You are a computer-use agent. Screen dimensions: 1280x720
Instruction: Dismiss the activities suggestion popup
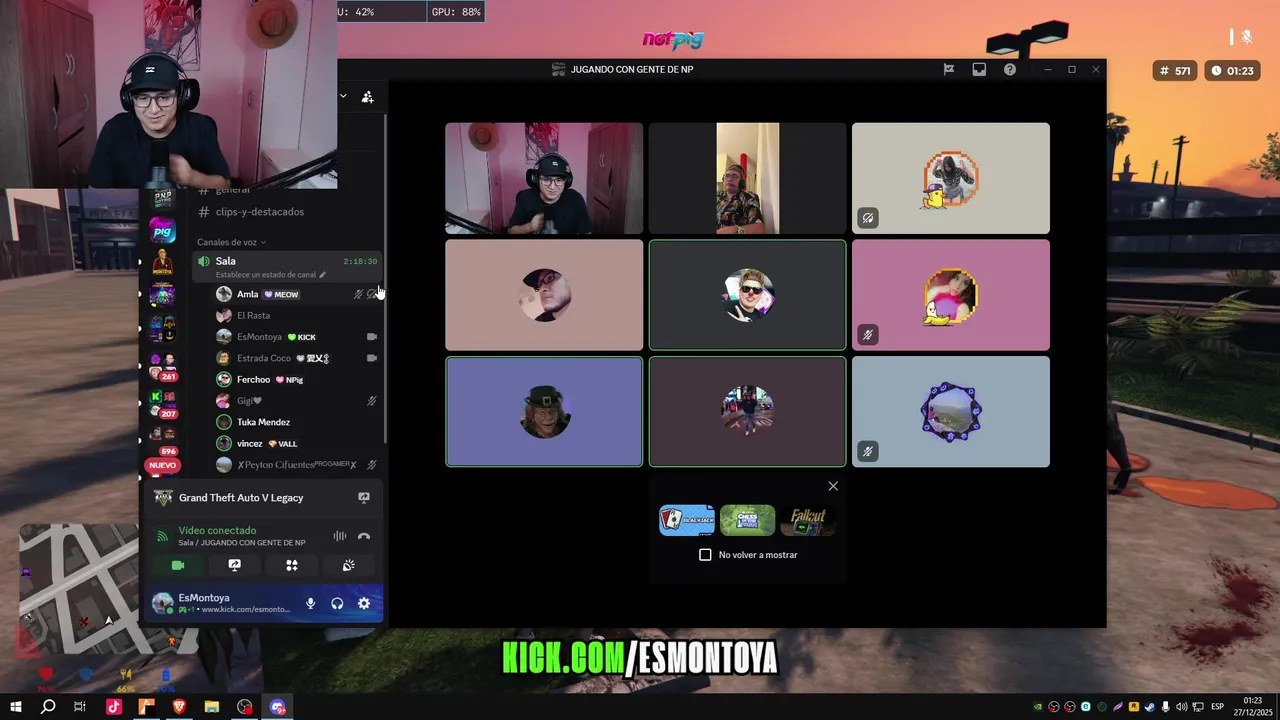[x=833, y=486]
